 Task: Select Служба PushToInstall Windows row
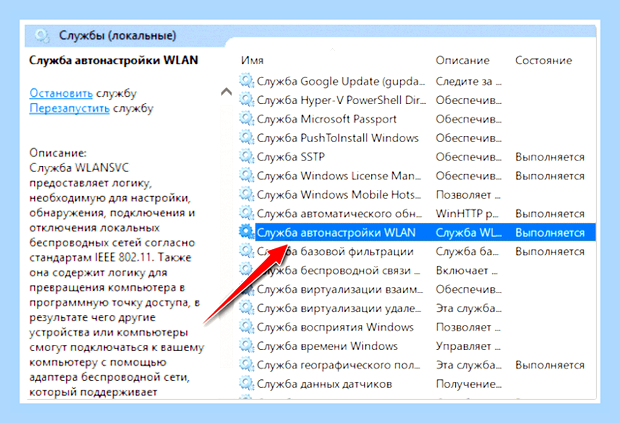[x=417, y=138]
